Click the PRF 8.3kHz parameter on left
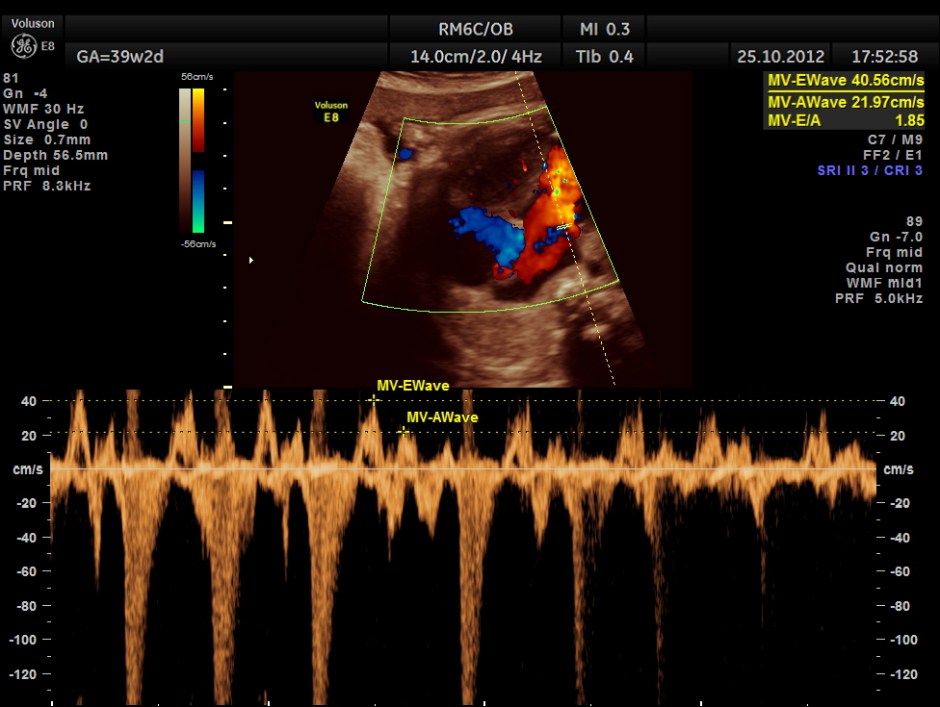This screenshot has height=707, width=940. point(47,185)
